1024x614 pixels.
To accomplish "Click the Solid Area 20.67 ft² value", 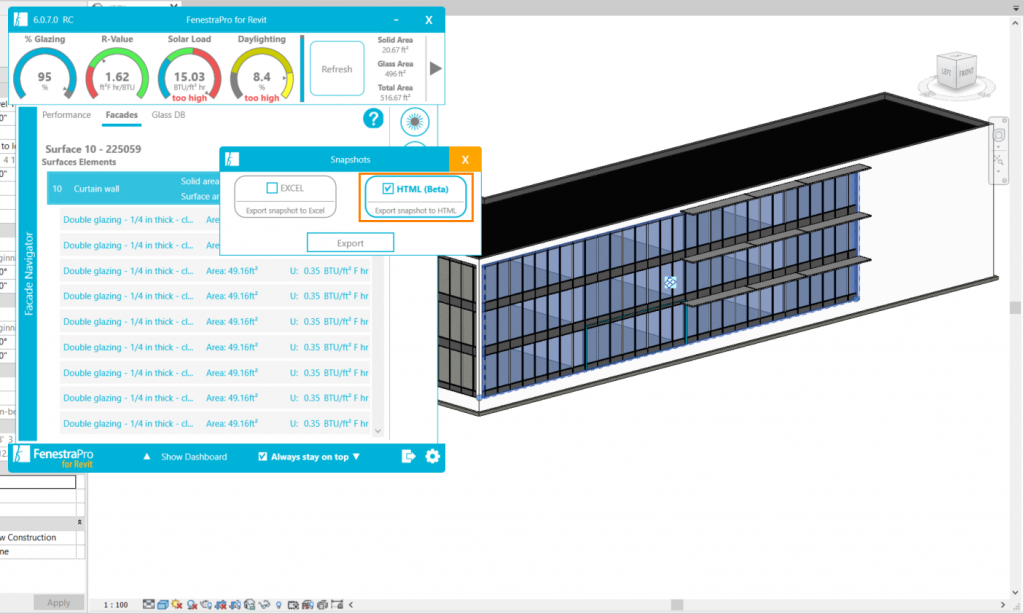I will pyautogui.click(x=395, y=50).
